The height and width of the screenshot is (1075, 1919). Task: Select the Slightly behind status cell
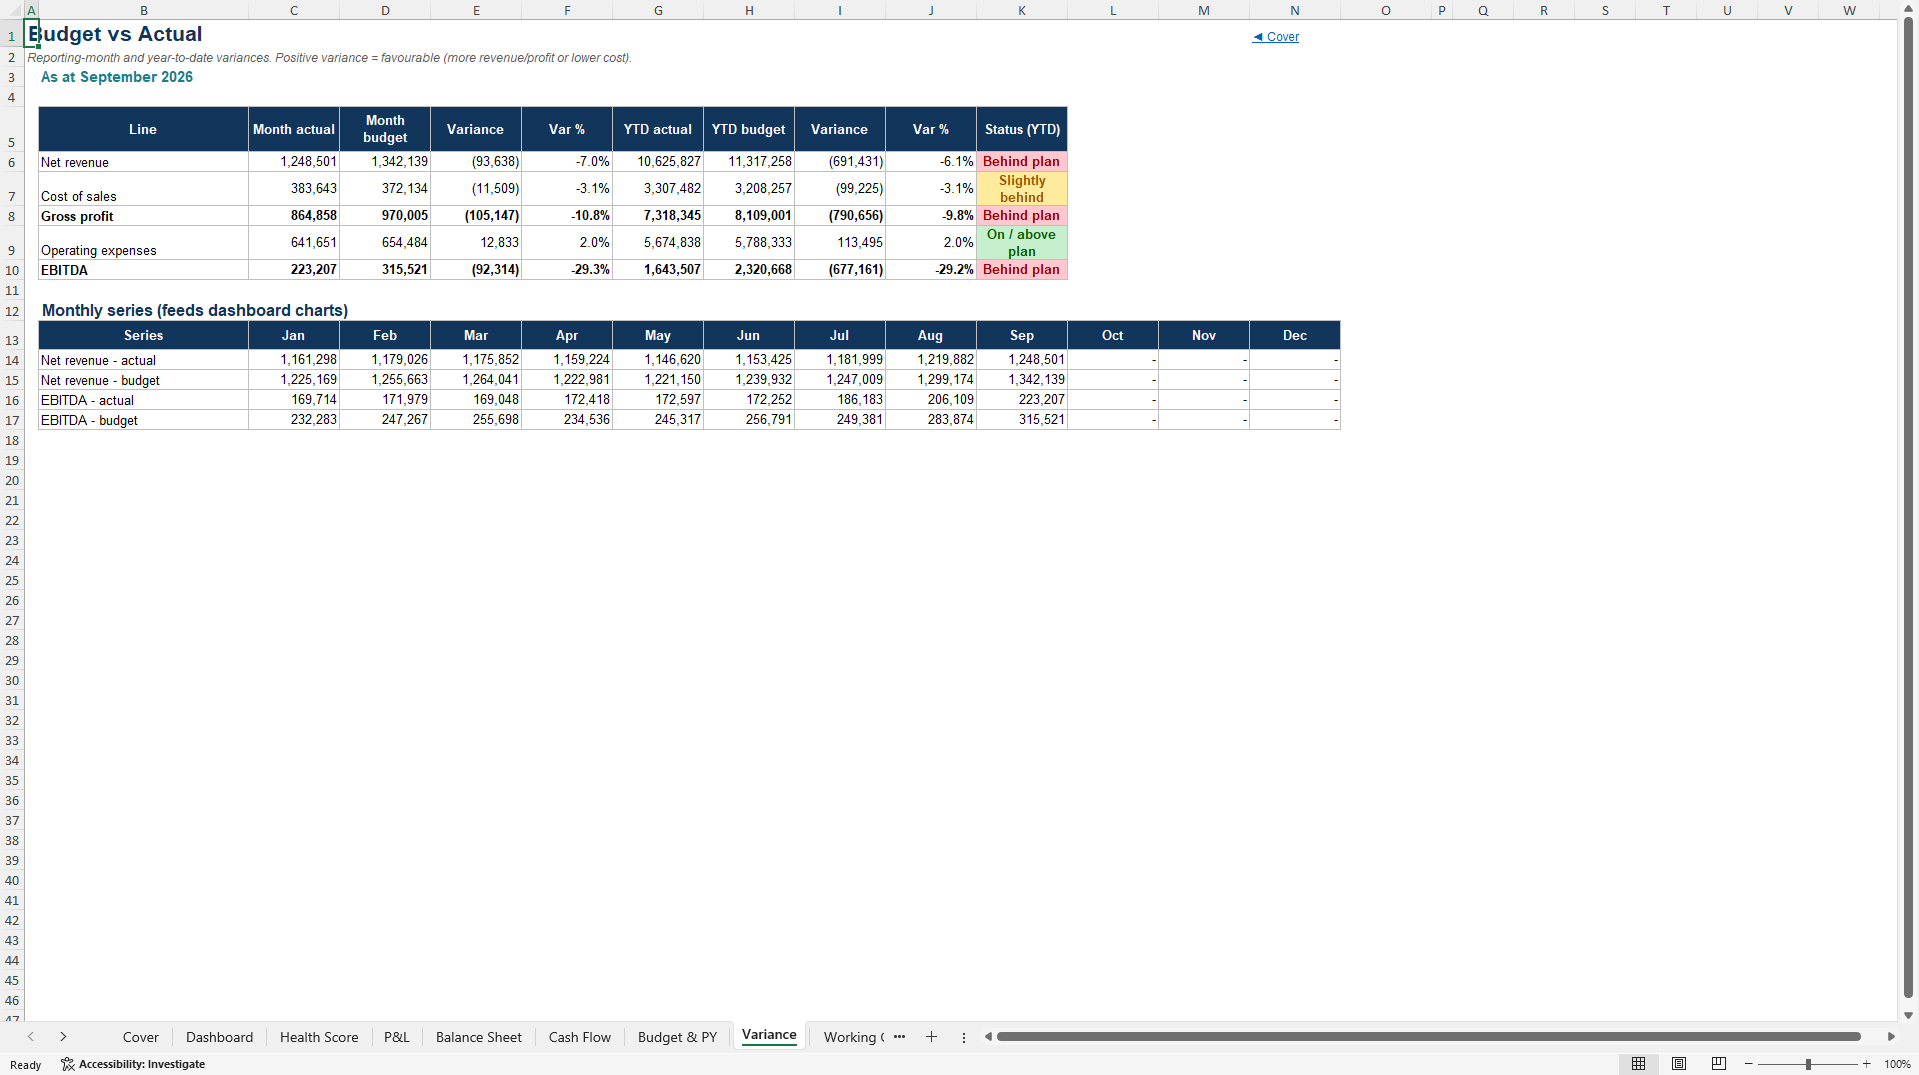pos(1022,189)
